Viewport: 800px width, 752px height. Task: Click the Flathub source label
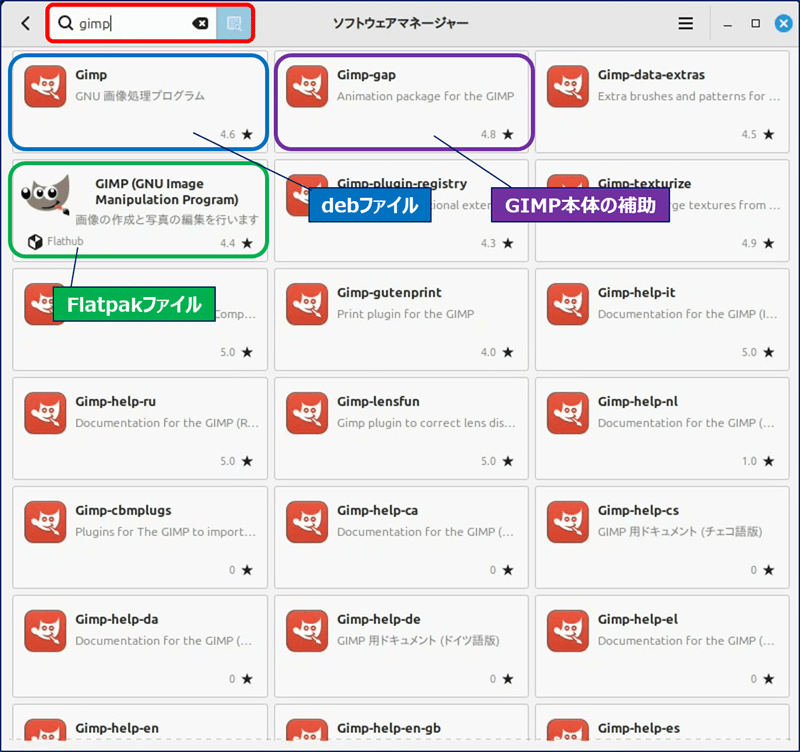point(65,241)
